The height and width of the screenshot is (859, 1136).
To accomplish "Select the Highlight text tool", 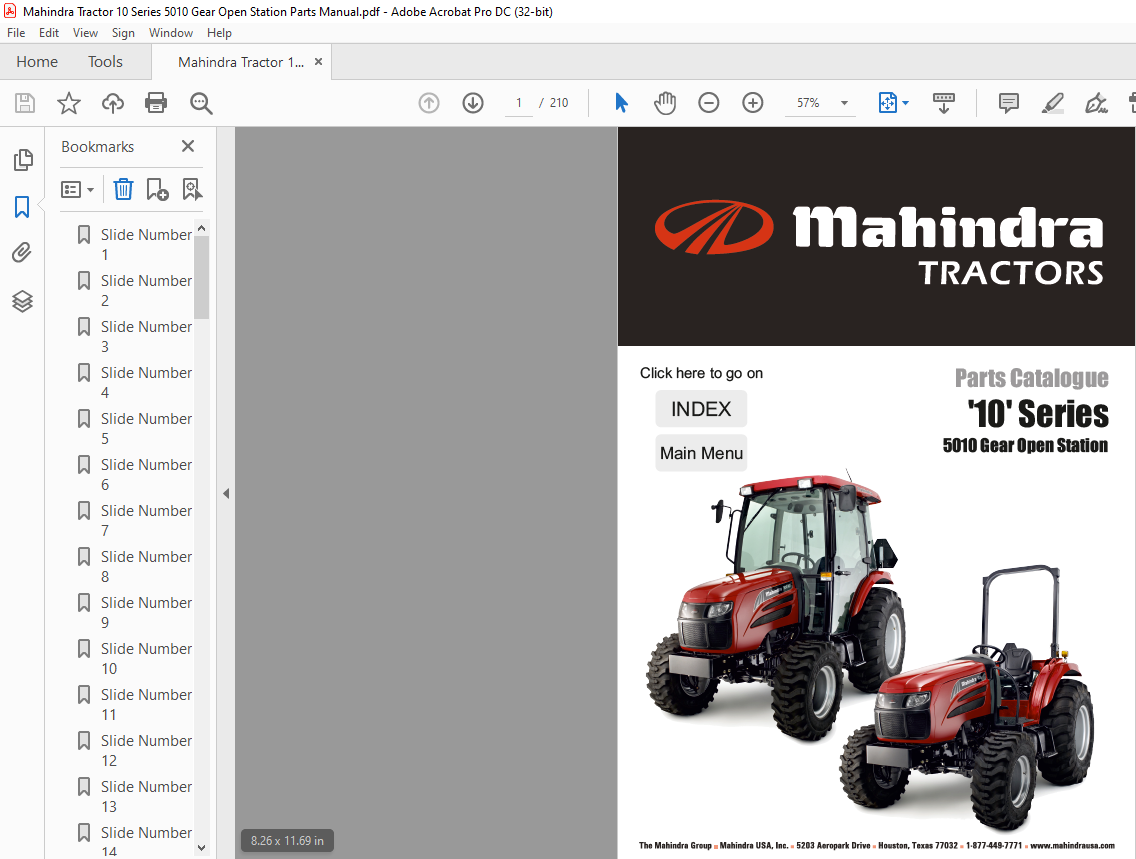I will pos(1052,103).
